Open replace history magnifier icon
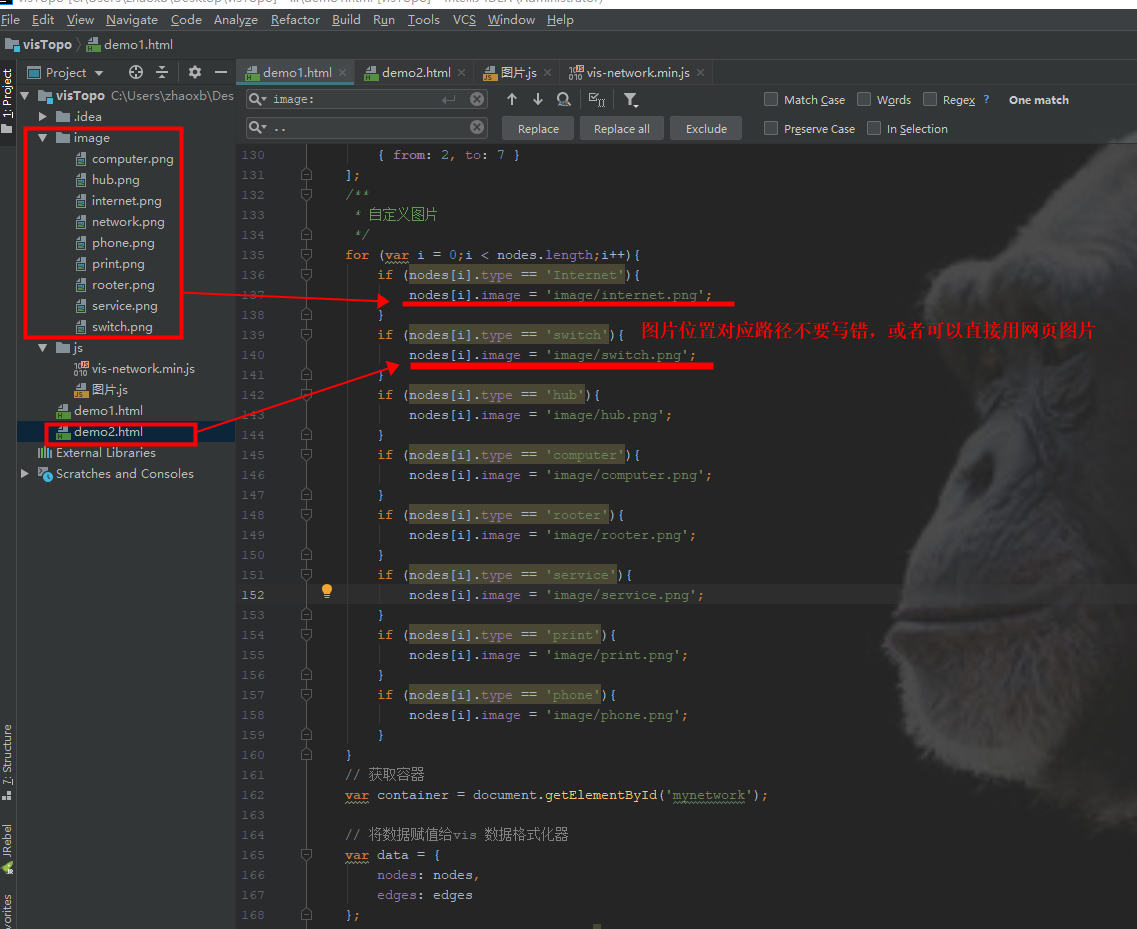 point(257,128)
